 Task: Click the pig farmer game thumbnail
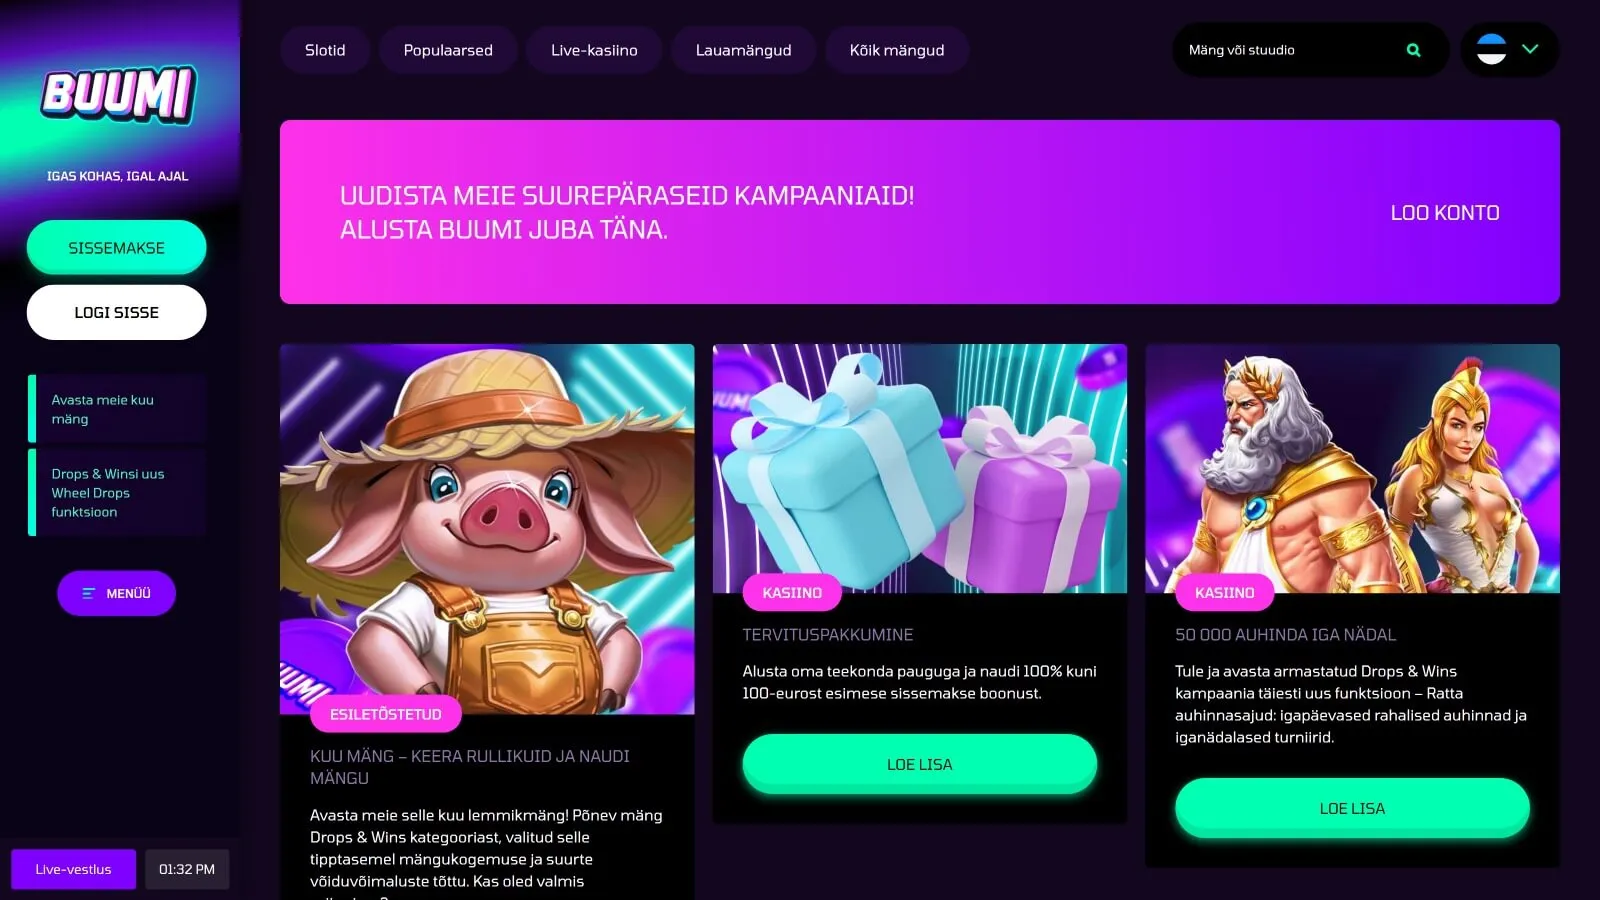[x=487, y=529]
